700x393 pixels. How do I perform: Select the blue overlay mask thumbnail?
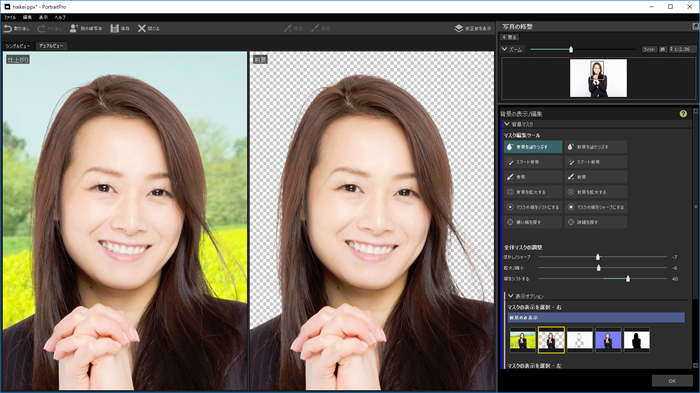[x=608, y=340]
